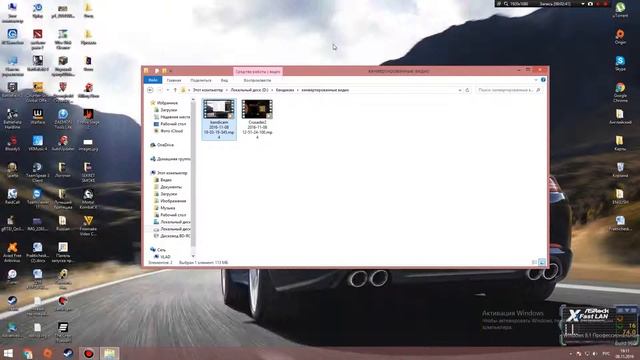Screen dimensions: 640x360
Task: Select Избранное in the navigation pane
Action: point(167,103)
